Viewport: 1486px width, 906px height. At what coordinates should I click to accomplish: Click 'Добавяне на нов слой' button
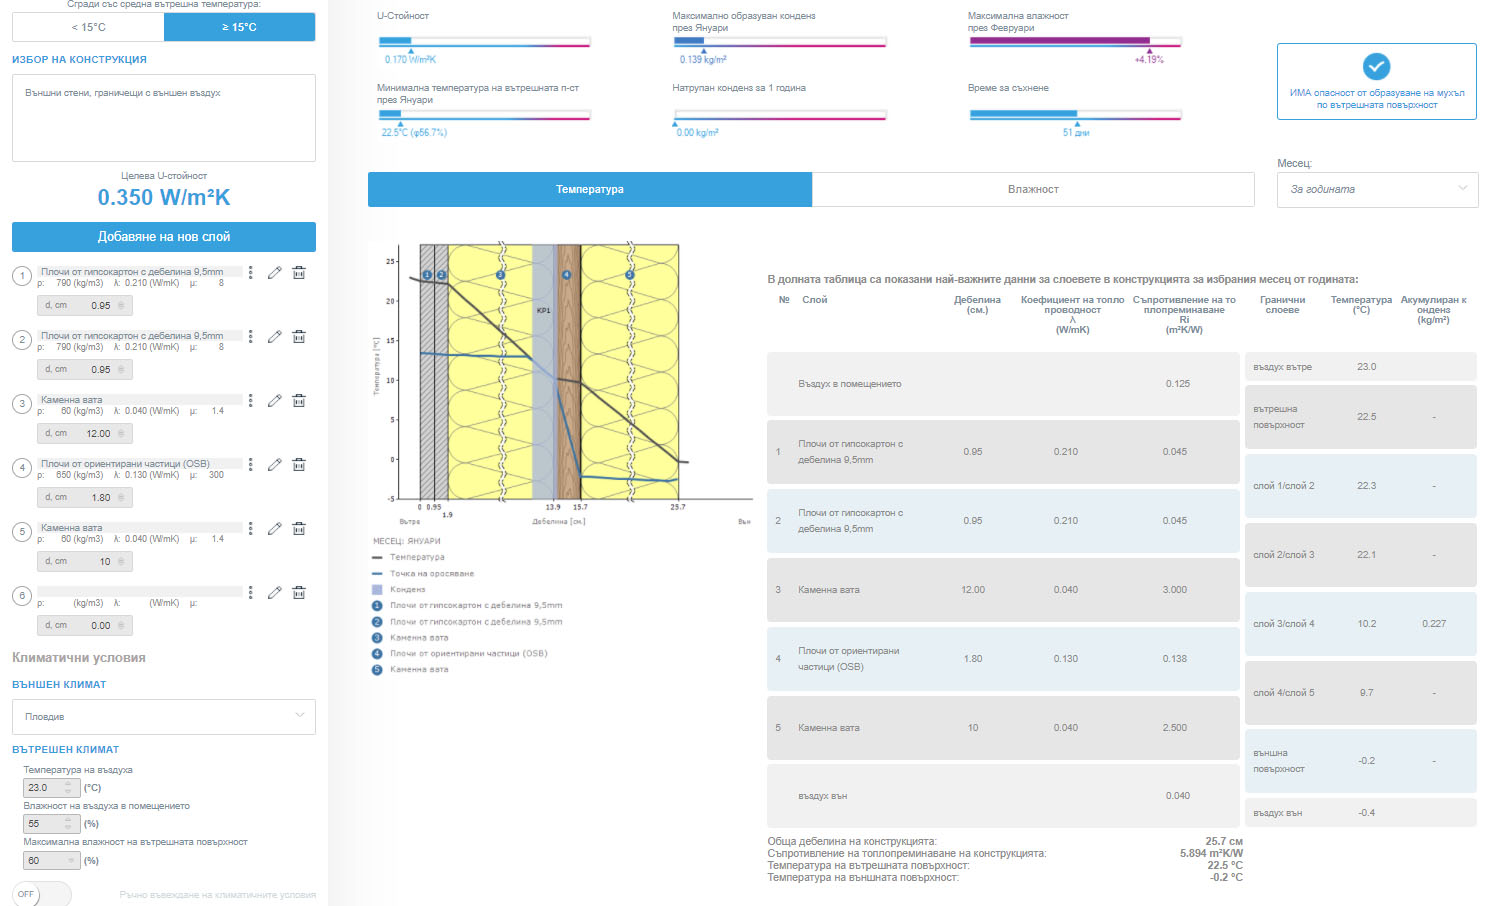(164, 237)
